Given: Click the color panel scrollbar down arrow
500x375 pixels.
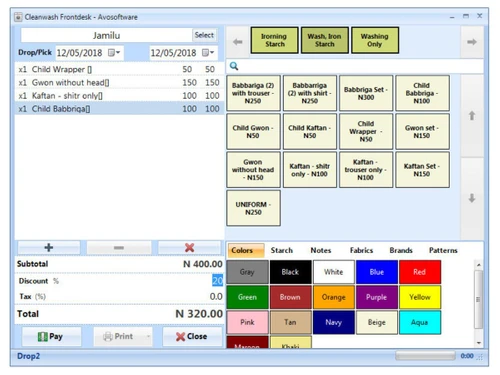Looking at the screenshot, I should point(479,343).
